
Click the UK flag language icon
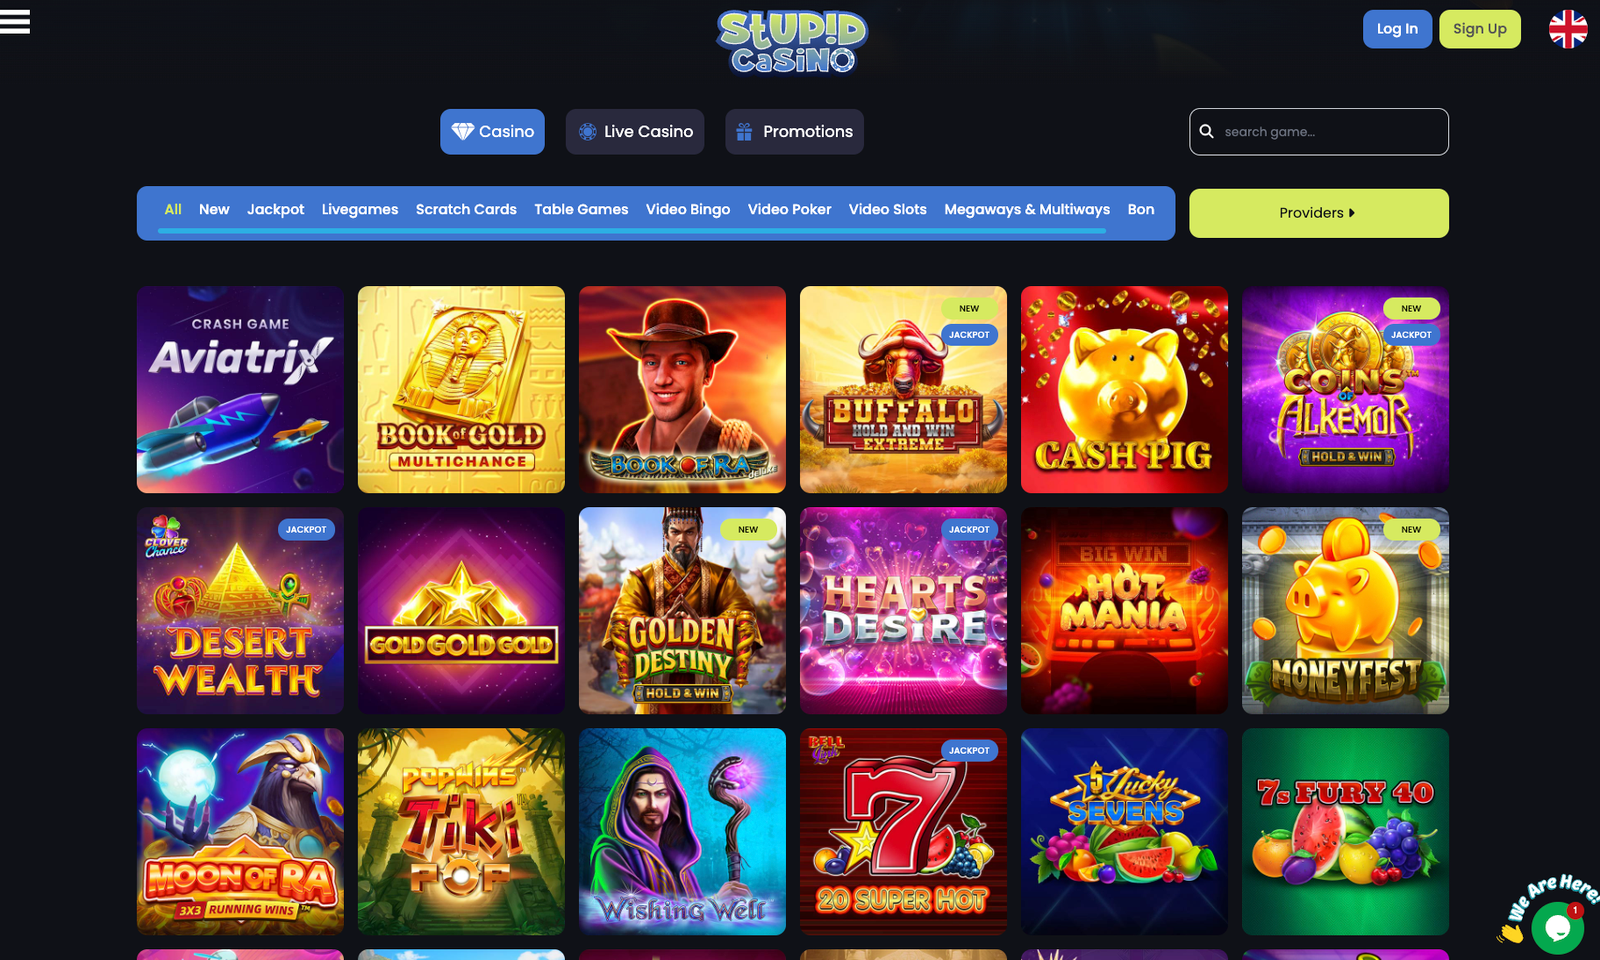click(1568, 29)
